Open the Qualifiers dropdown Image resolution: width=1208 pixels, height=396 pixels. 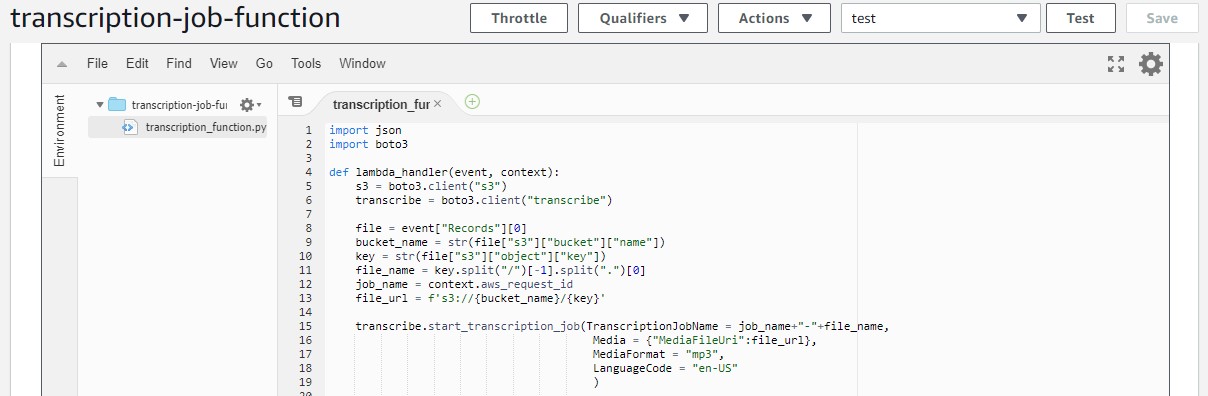click(643, 18)
